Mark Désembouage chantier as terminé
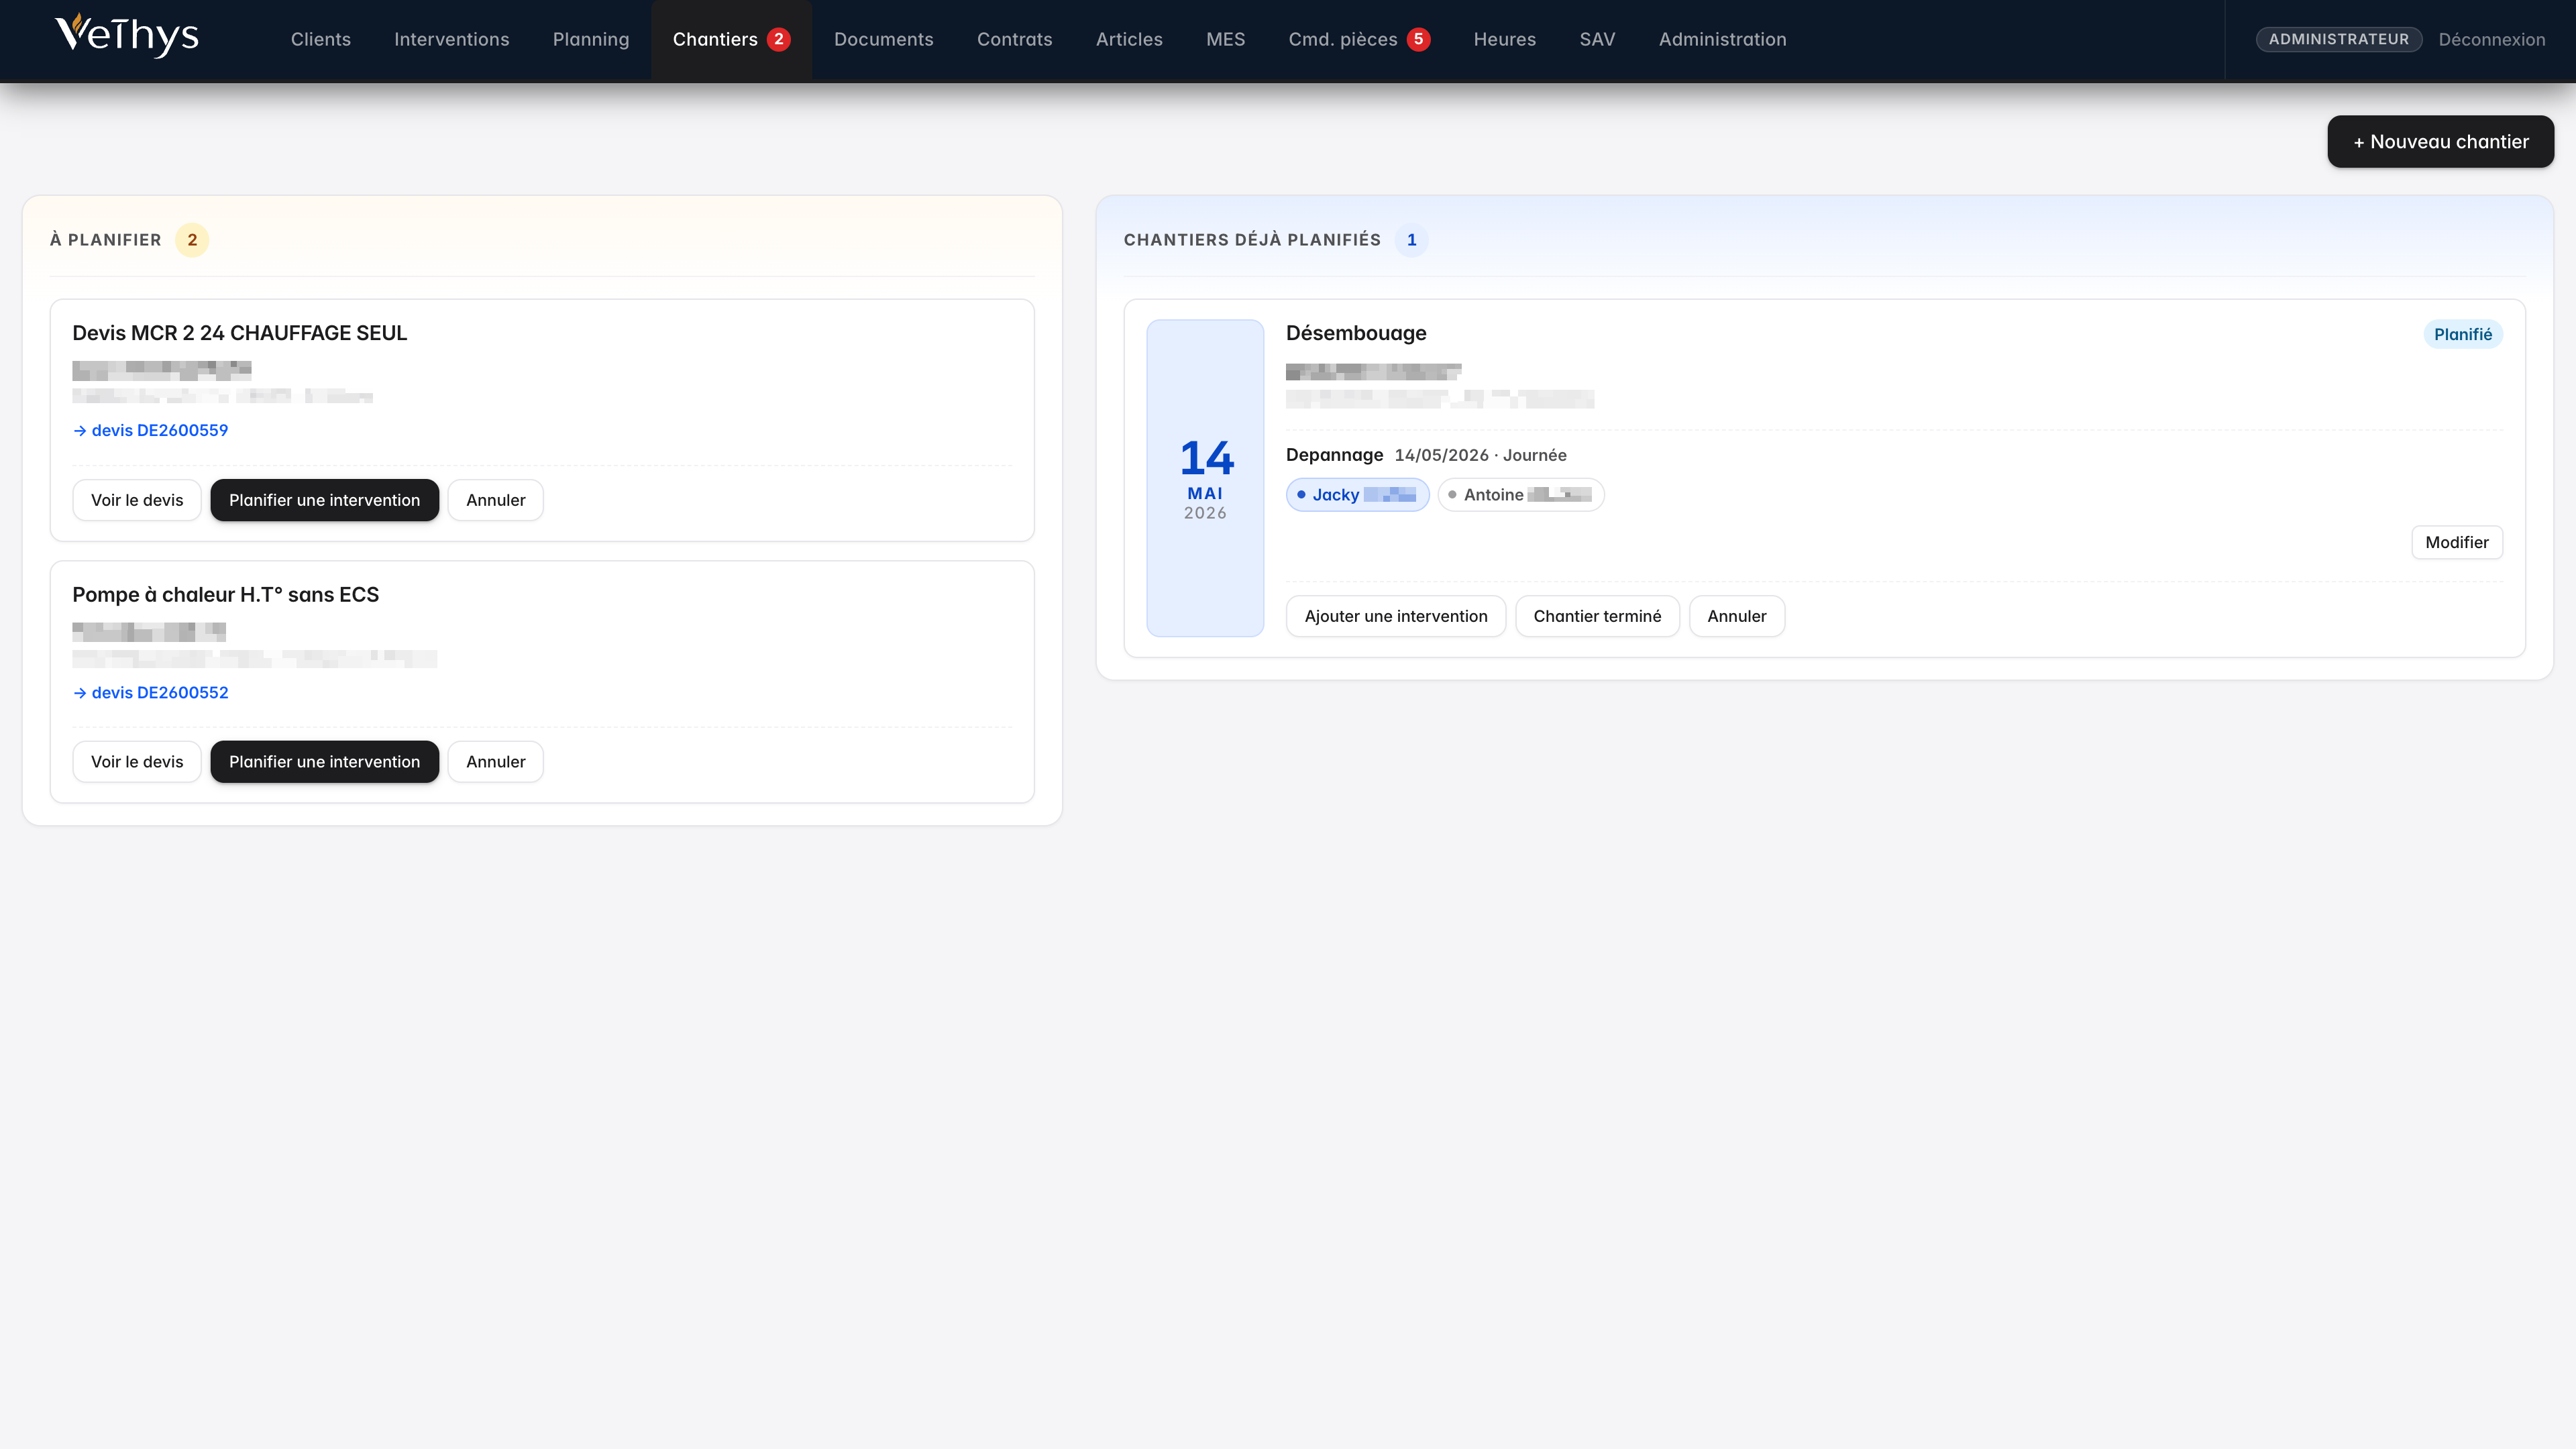 pyautogui.click(x=1597, y=616)
